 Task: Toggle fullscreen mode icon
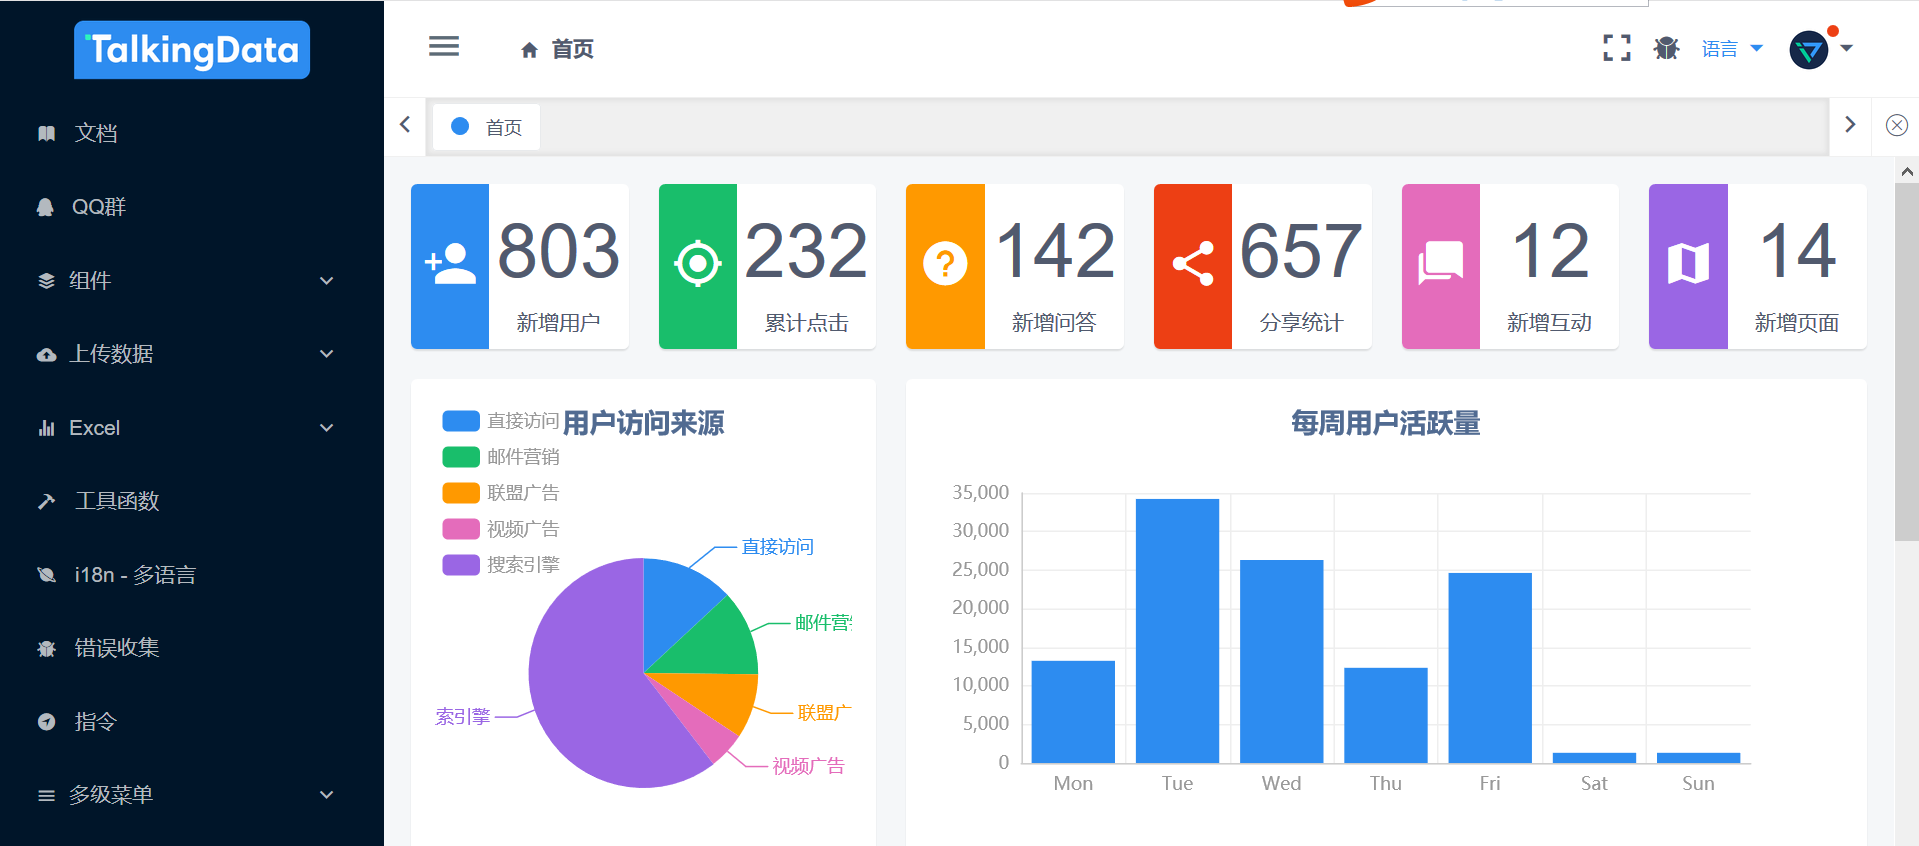[x=1616, y=48]
